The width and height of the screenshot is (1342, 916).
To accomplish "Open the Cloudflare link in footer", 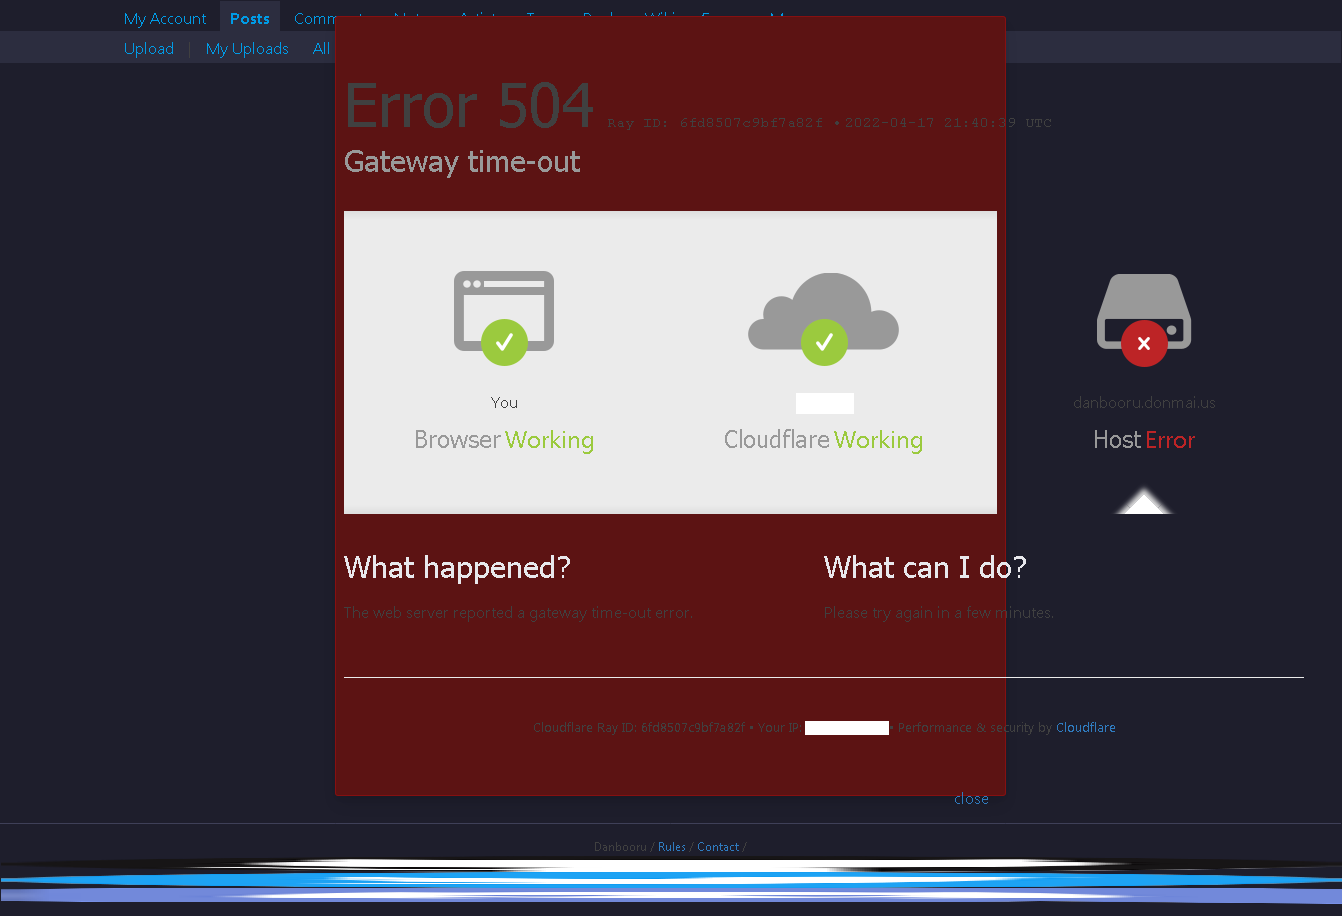I will (x=1086, y=728).
